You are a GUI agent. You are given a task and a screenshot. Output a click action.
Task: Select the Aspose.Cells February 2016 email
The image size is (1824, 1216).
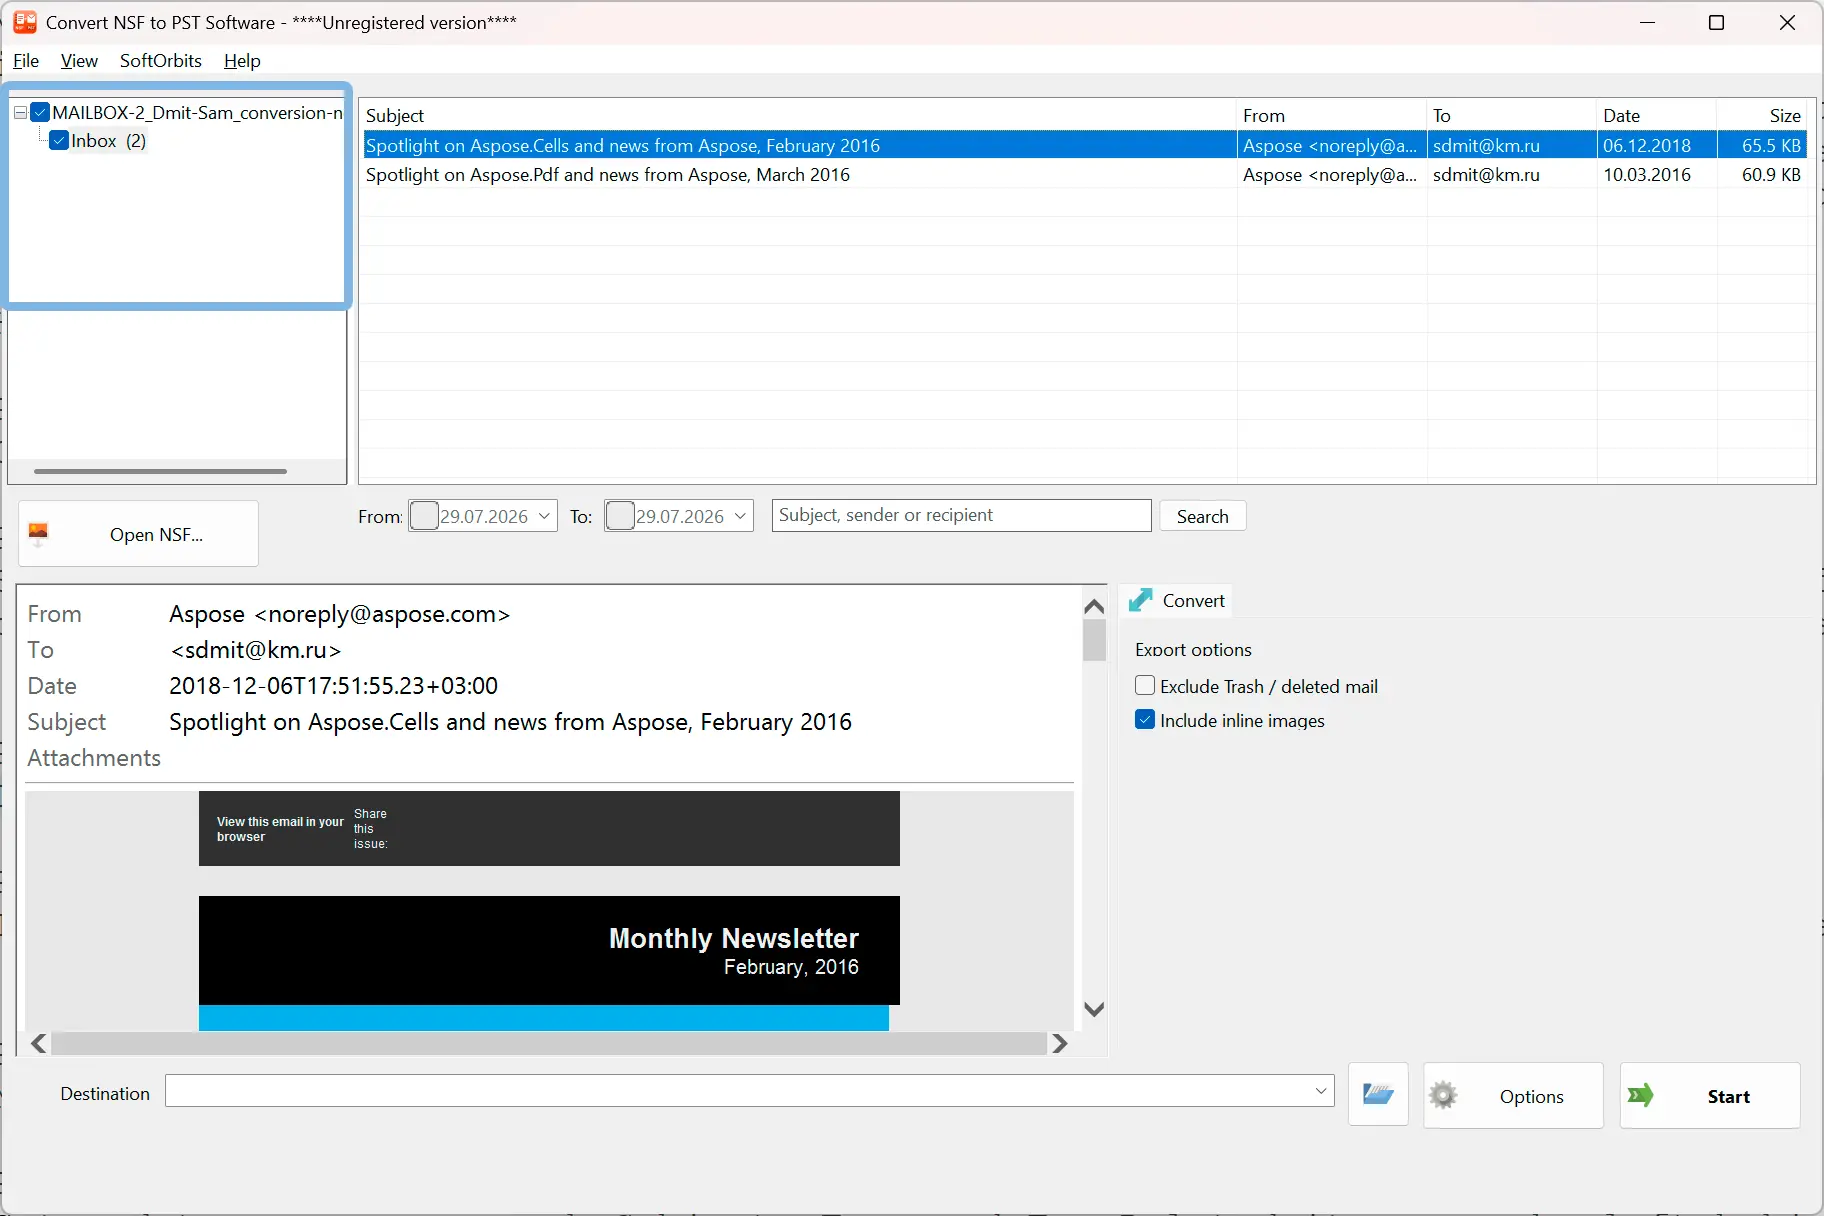pyautogui.click(x=1085, y=145)
